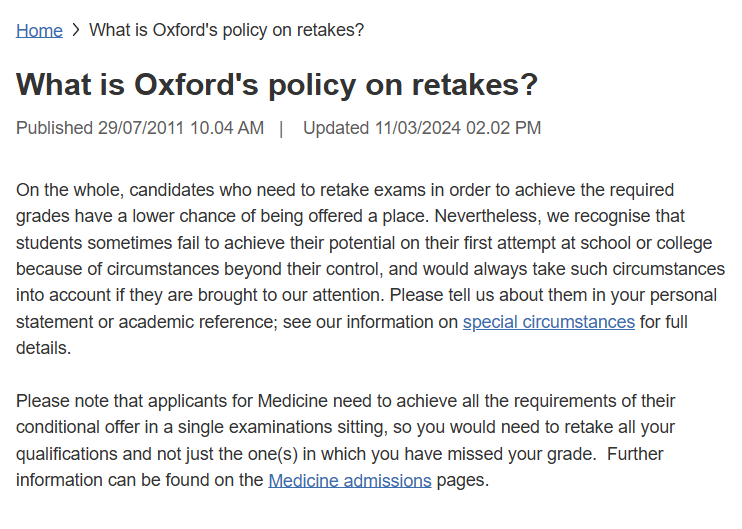The image size is (742, 529).
Task: Click the line starting 'Please note that applicants'
Action: click(x=345, y=401)
